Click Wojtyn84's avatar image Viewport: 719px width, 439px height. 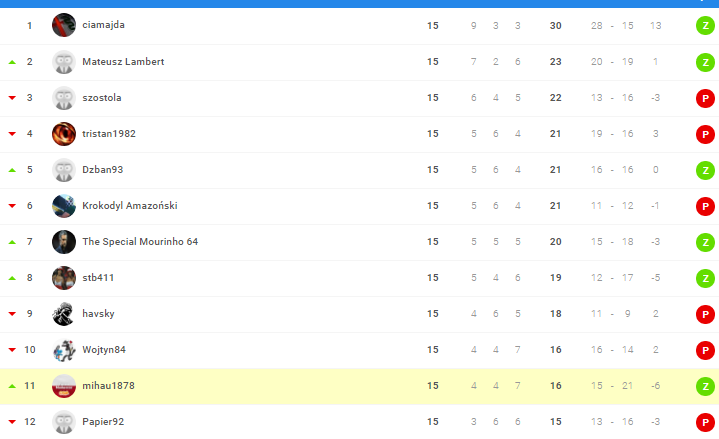pyautogui.click(x=64, y=349)
